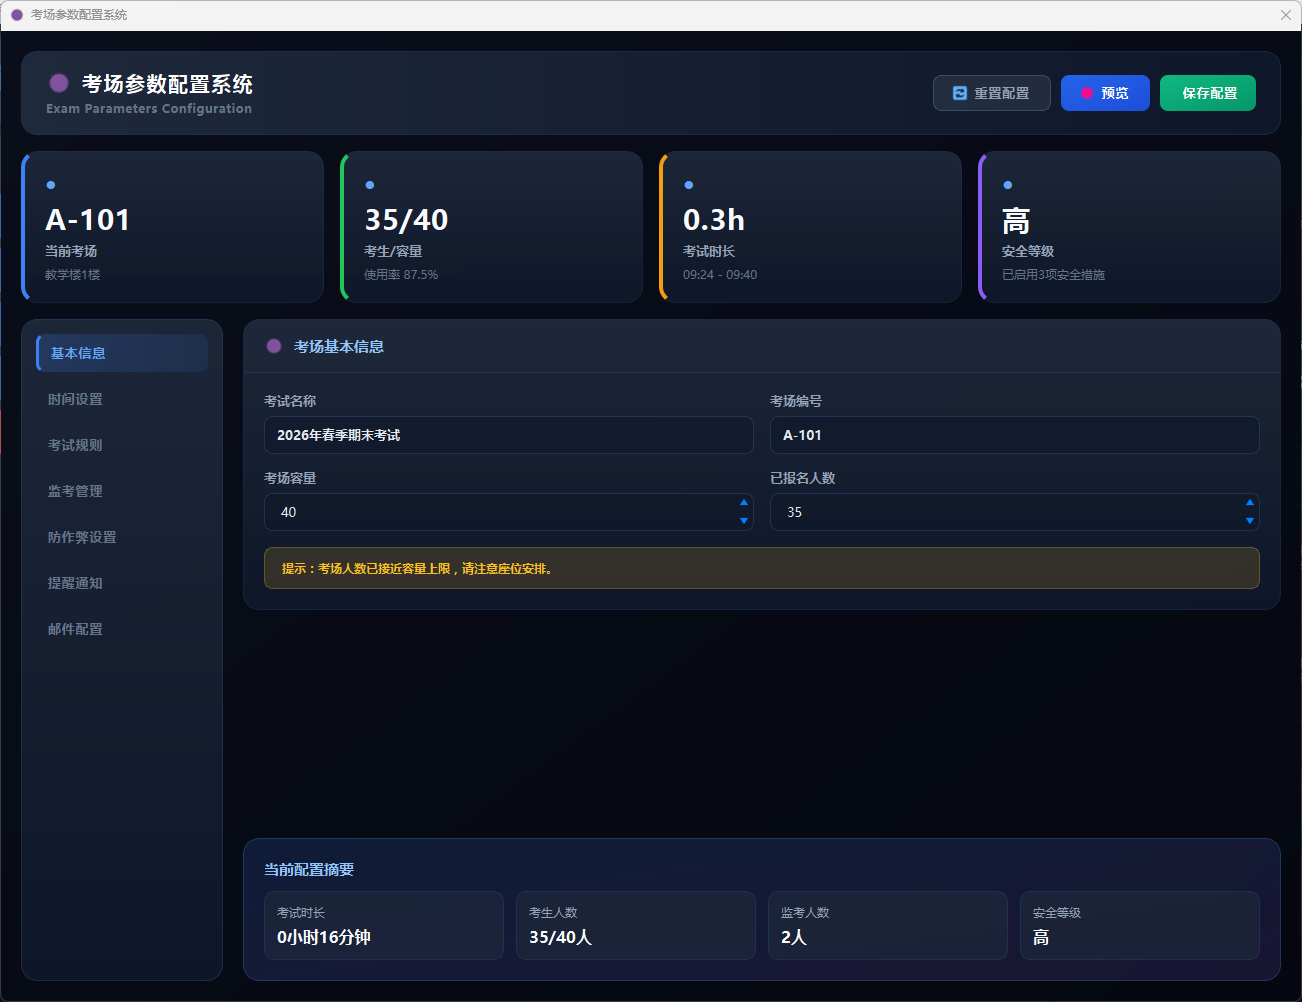Viewport: 1302px width, 1002px height.
Task: Decrease the 已报名人数 value with the down arrow
Action: click(x=1249, y=521)
